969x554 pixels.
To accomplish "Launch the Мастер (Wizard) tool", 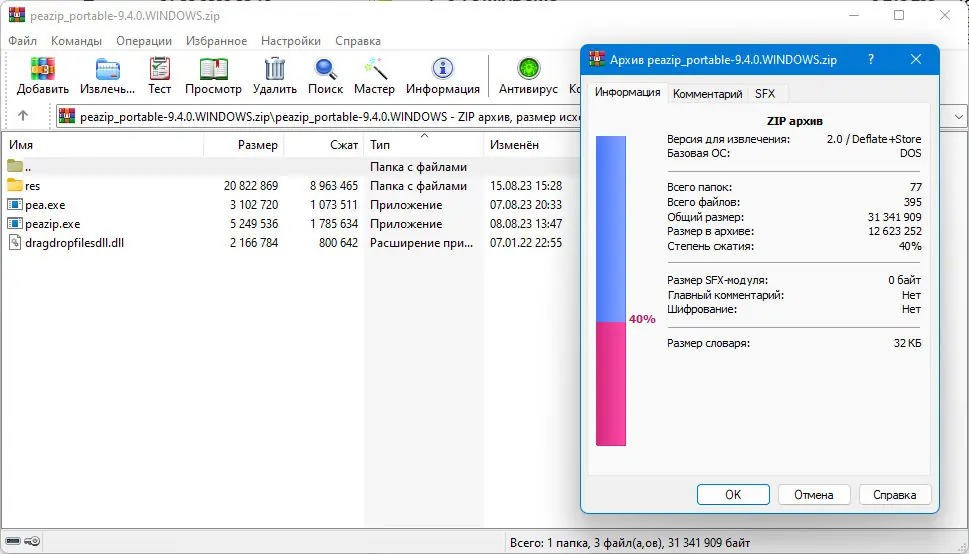I will click(374, 69).
